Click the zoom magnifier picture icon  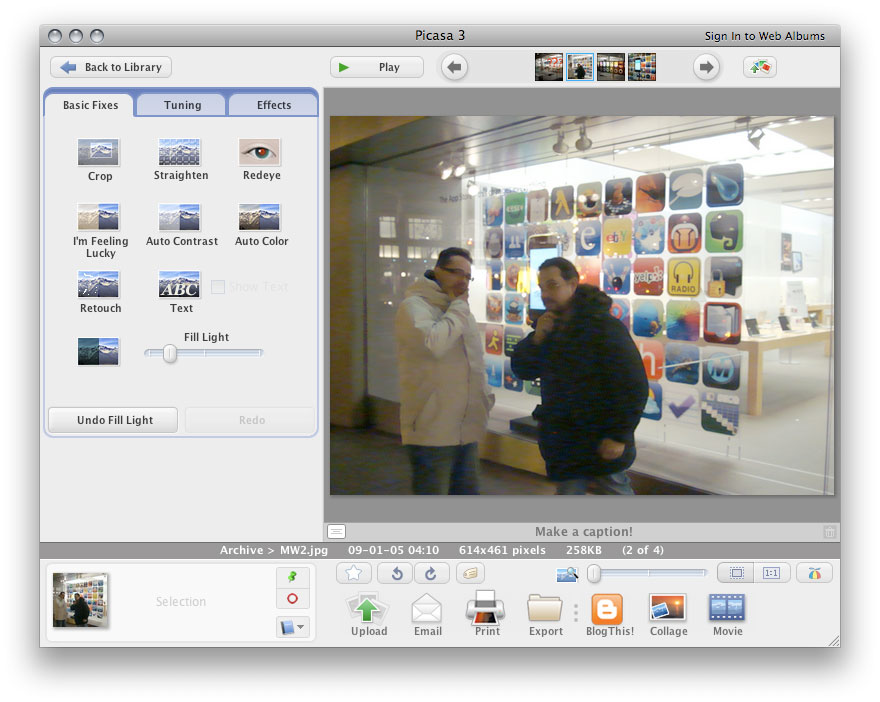567,573
